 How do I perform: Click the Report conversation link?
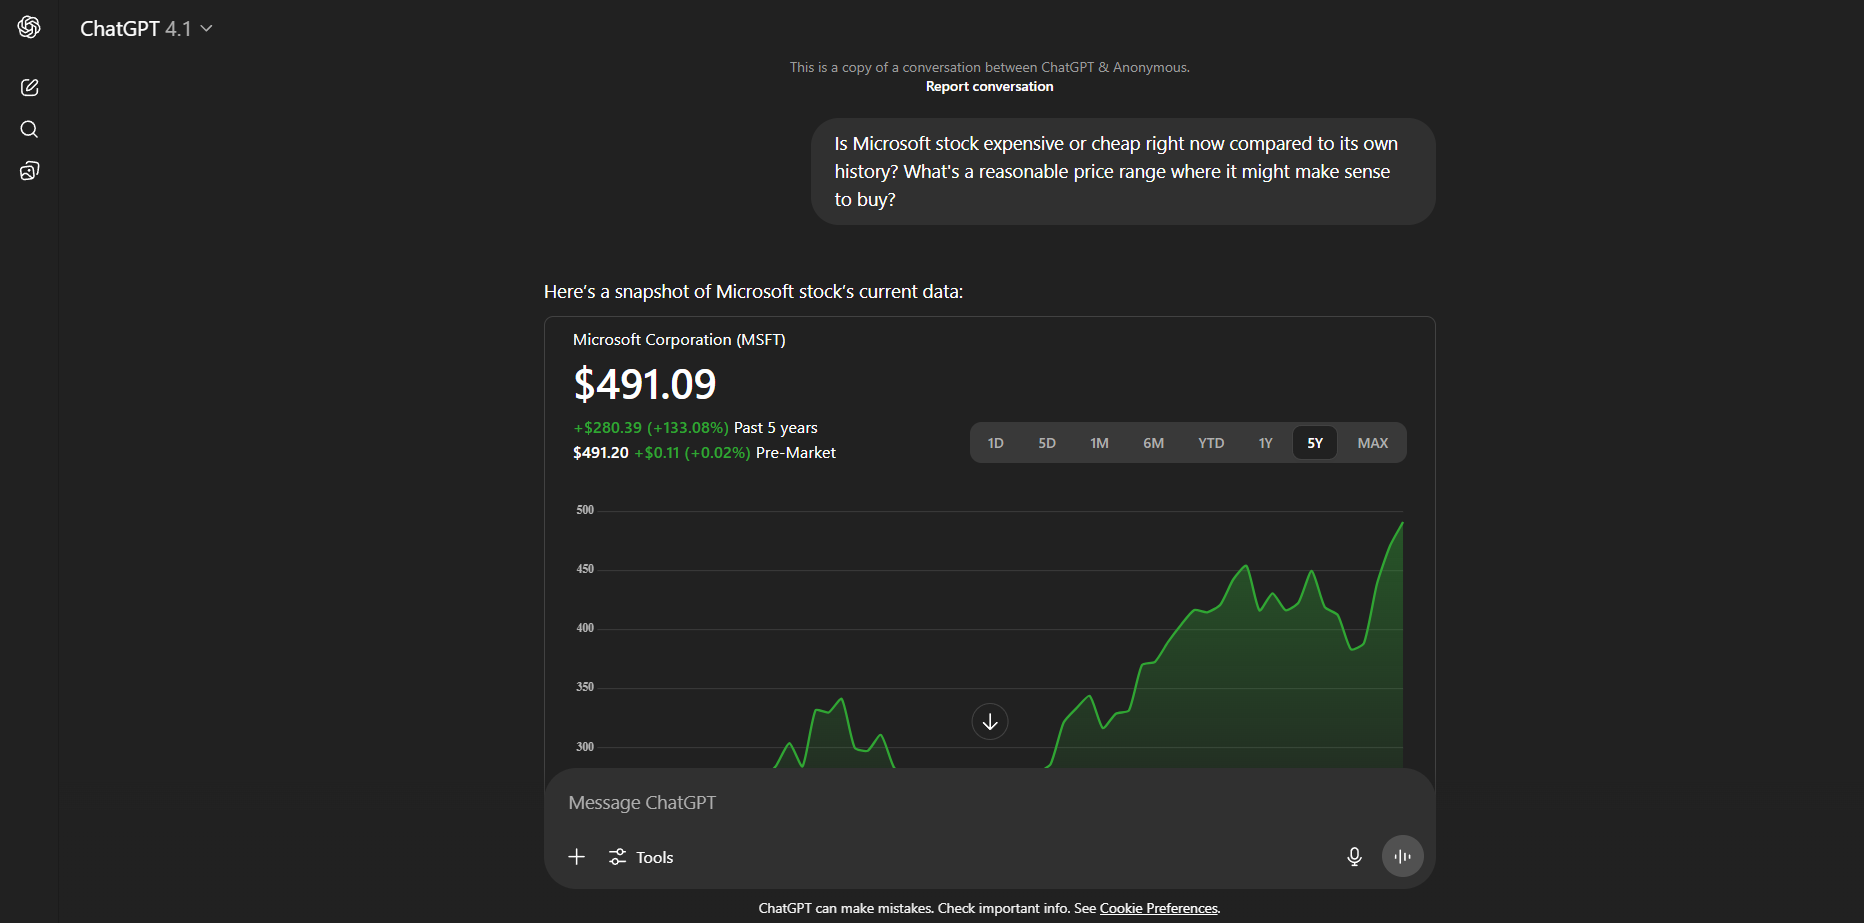[x=989, y=87]
